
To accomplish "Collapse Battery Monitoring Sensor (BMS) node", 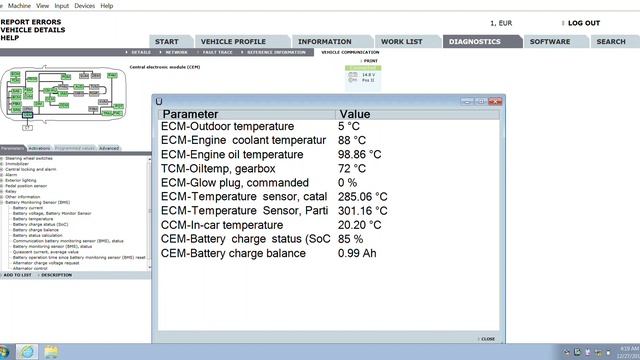I will tap(2, 202).
